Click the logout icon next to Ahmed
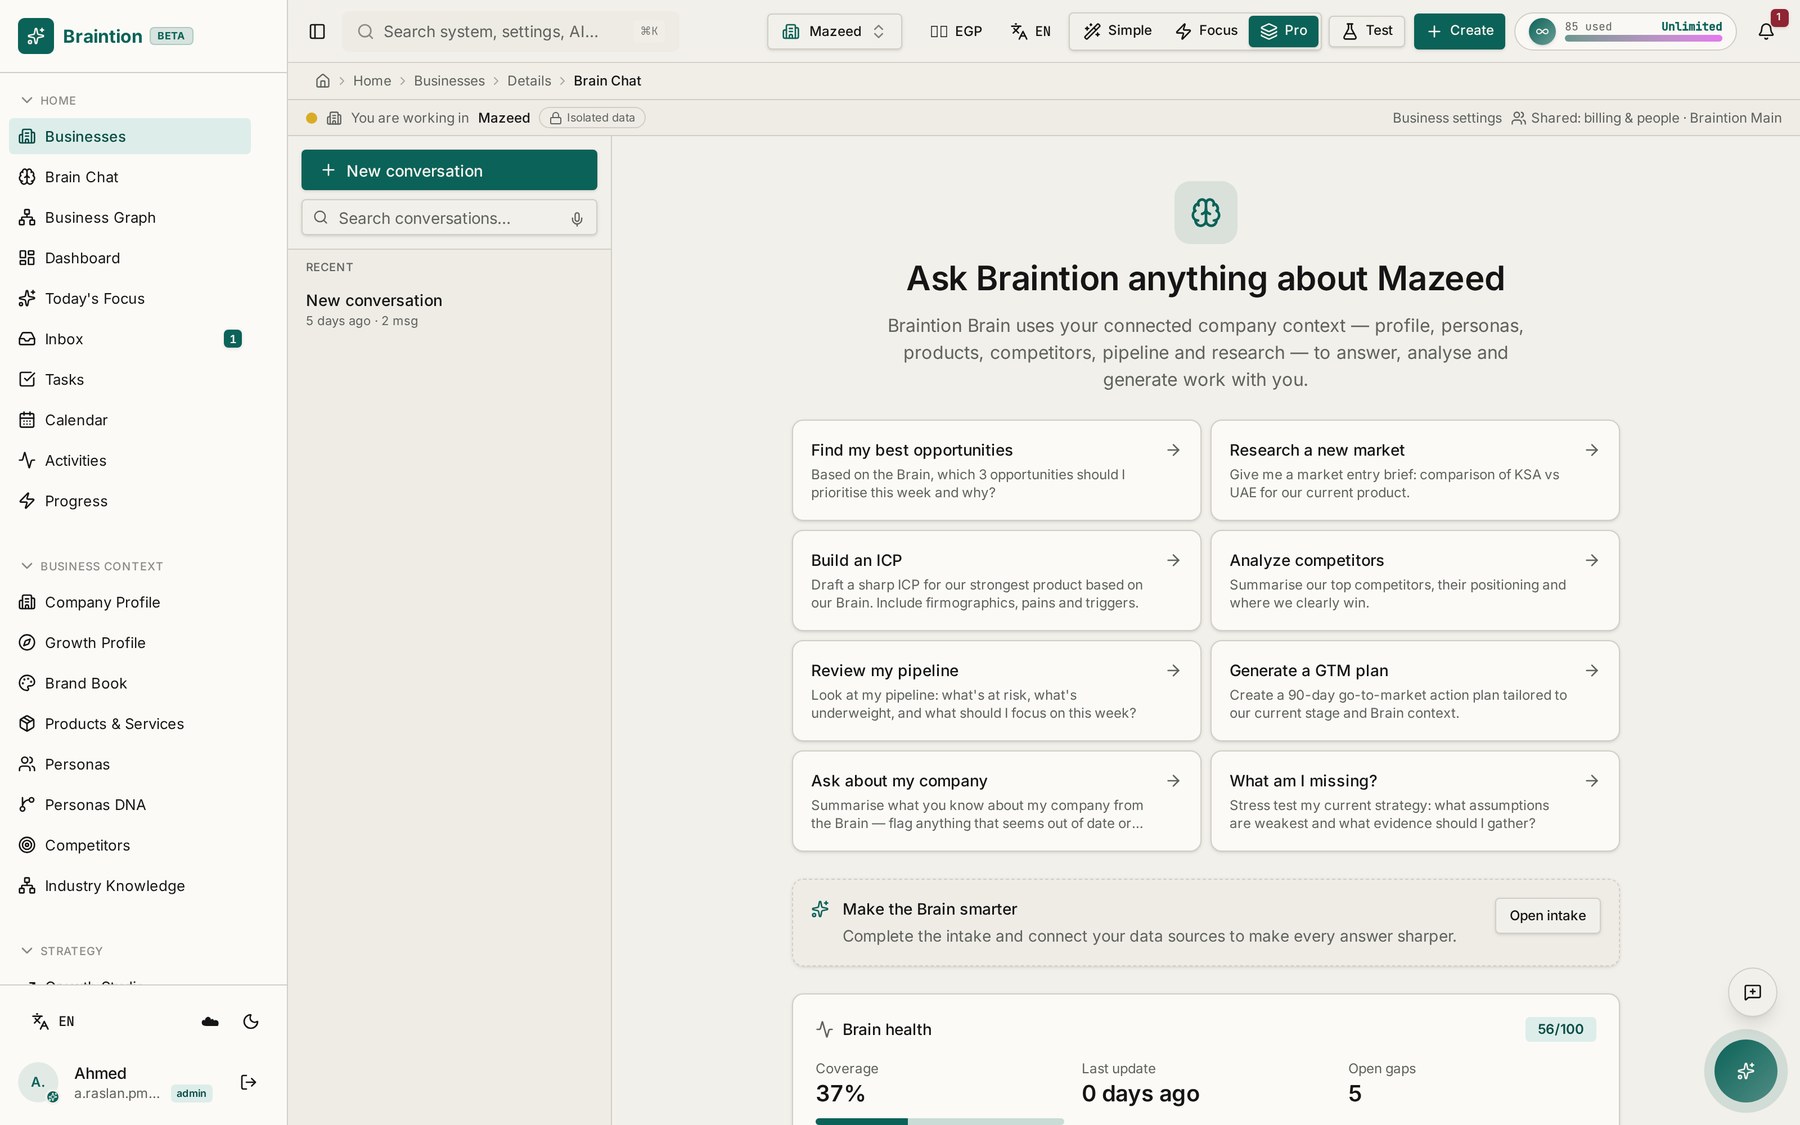The width and height of the screenshot is (1800, 1125). 249,1082
